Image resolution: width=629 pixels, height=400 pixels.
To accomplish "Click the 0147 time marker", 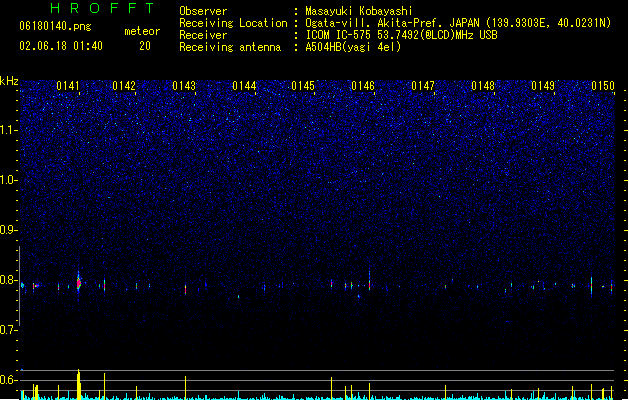I will pos(423,86).
